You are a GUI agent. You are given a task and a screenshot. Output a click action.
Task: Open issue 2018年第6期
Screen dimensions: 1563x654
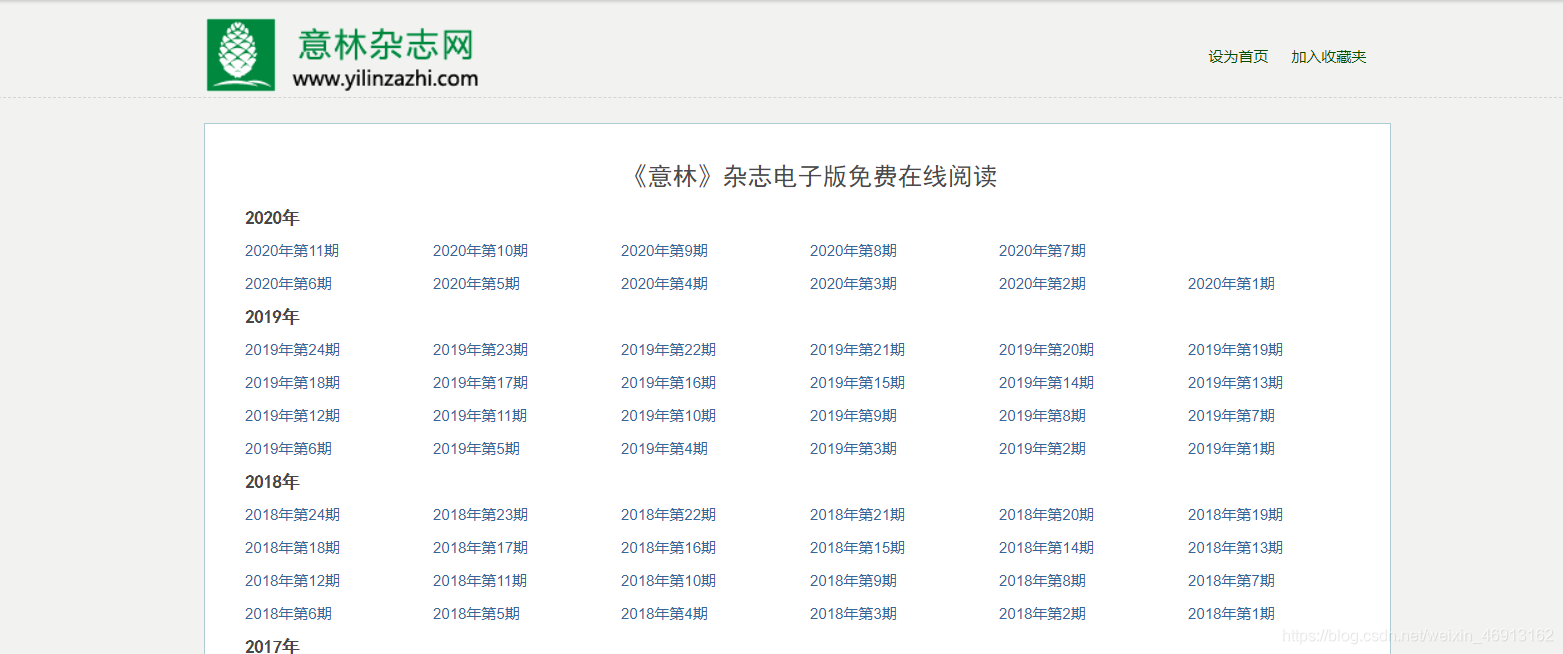[x=288, y=614]
